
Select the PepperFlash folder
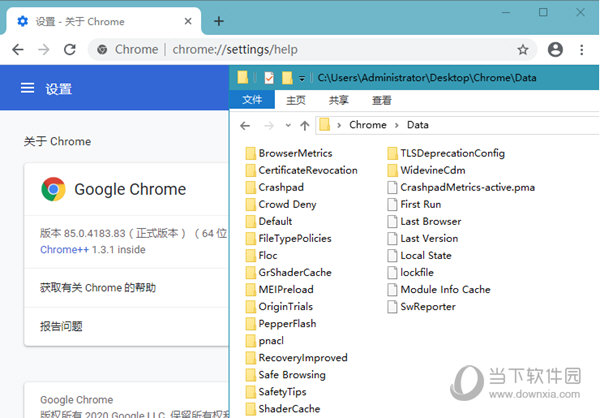pos(281,324)
